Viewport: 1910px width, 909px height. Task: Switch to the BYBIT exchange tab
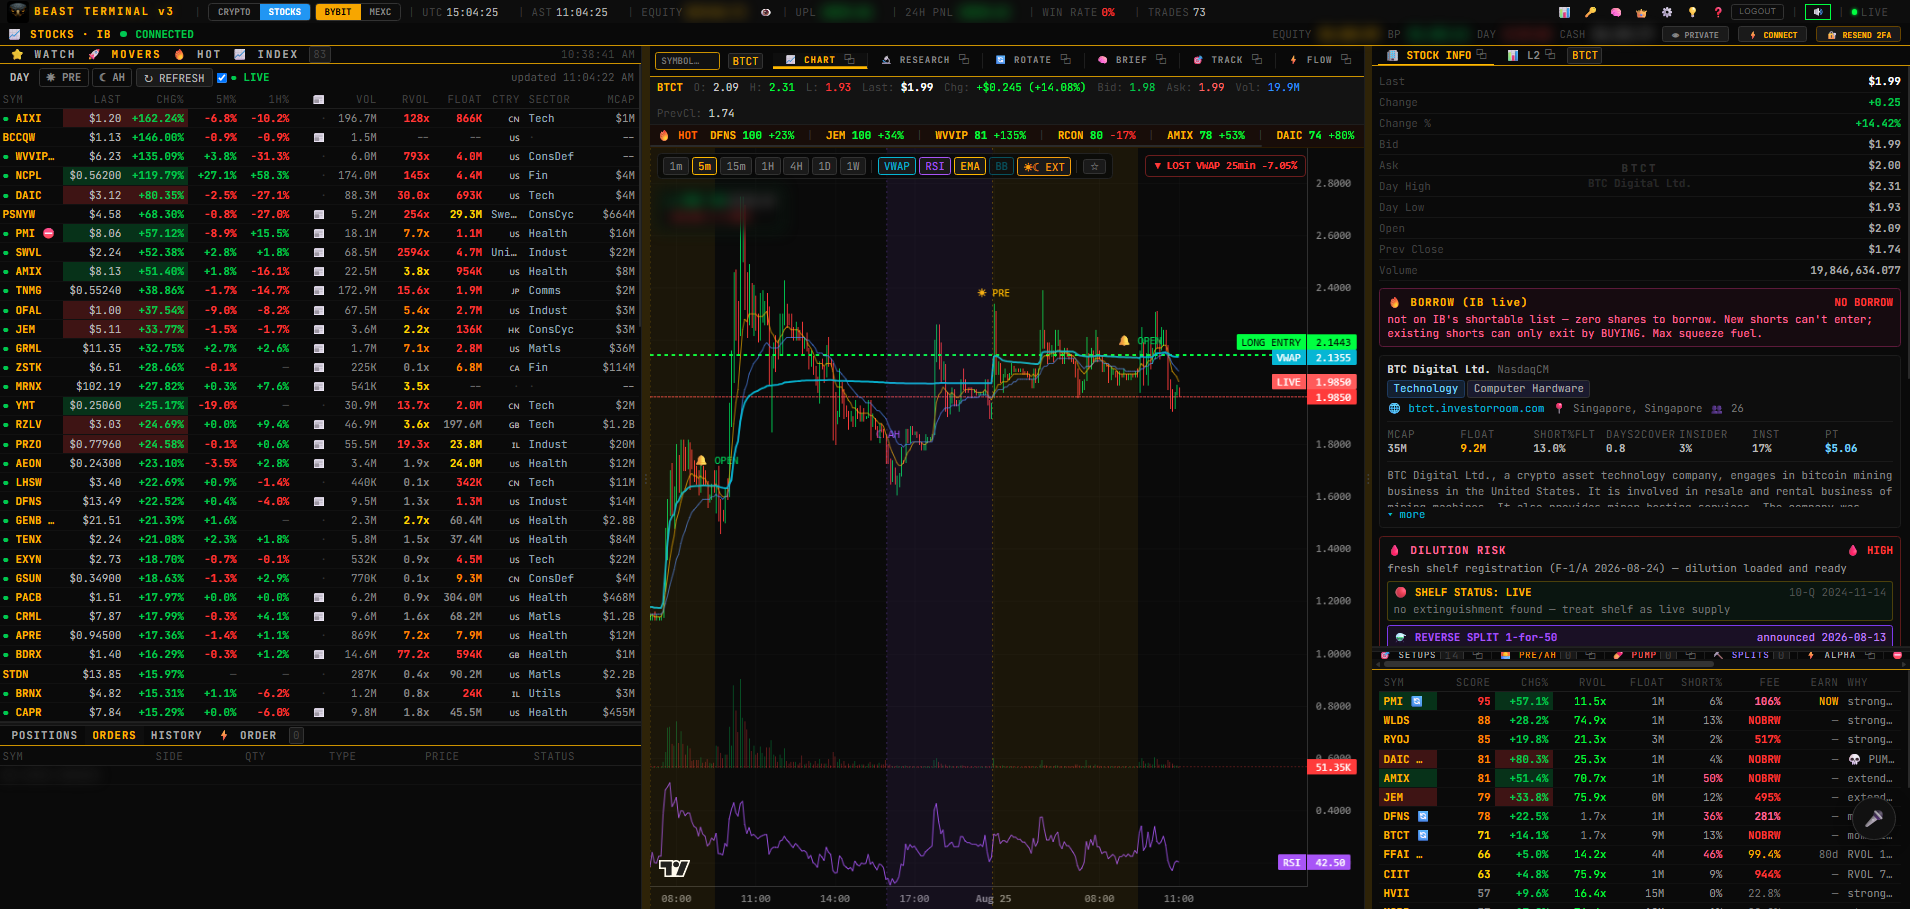338,12
